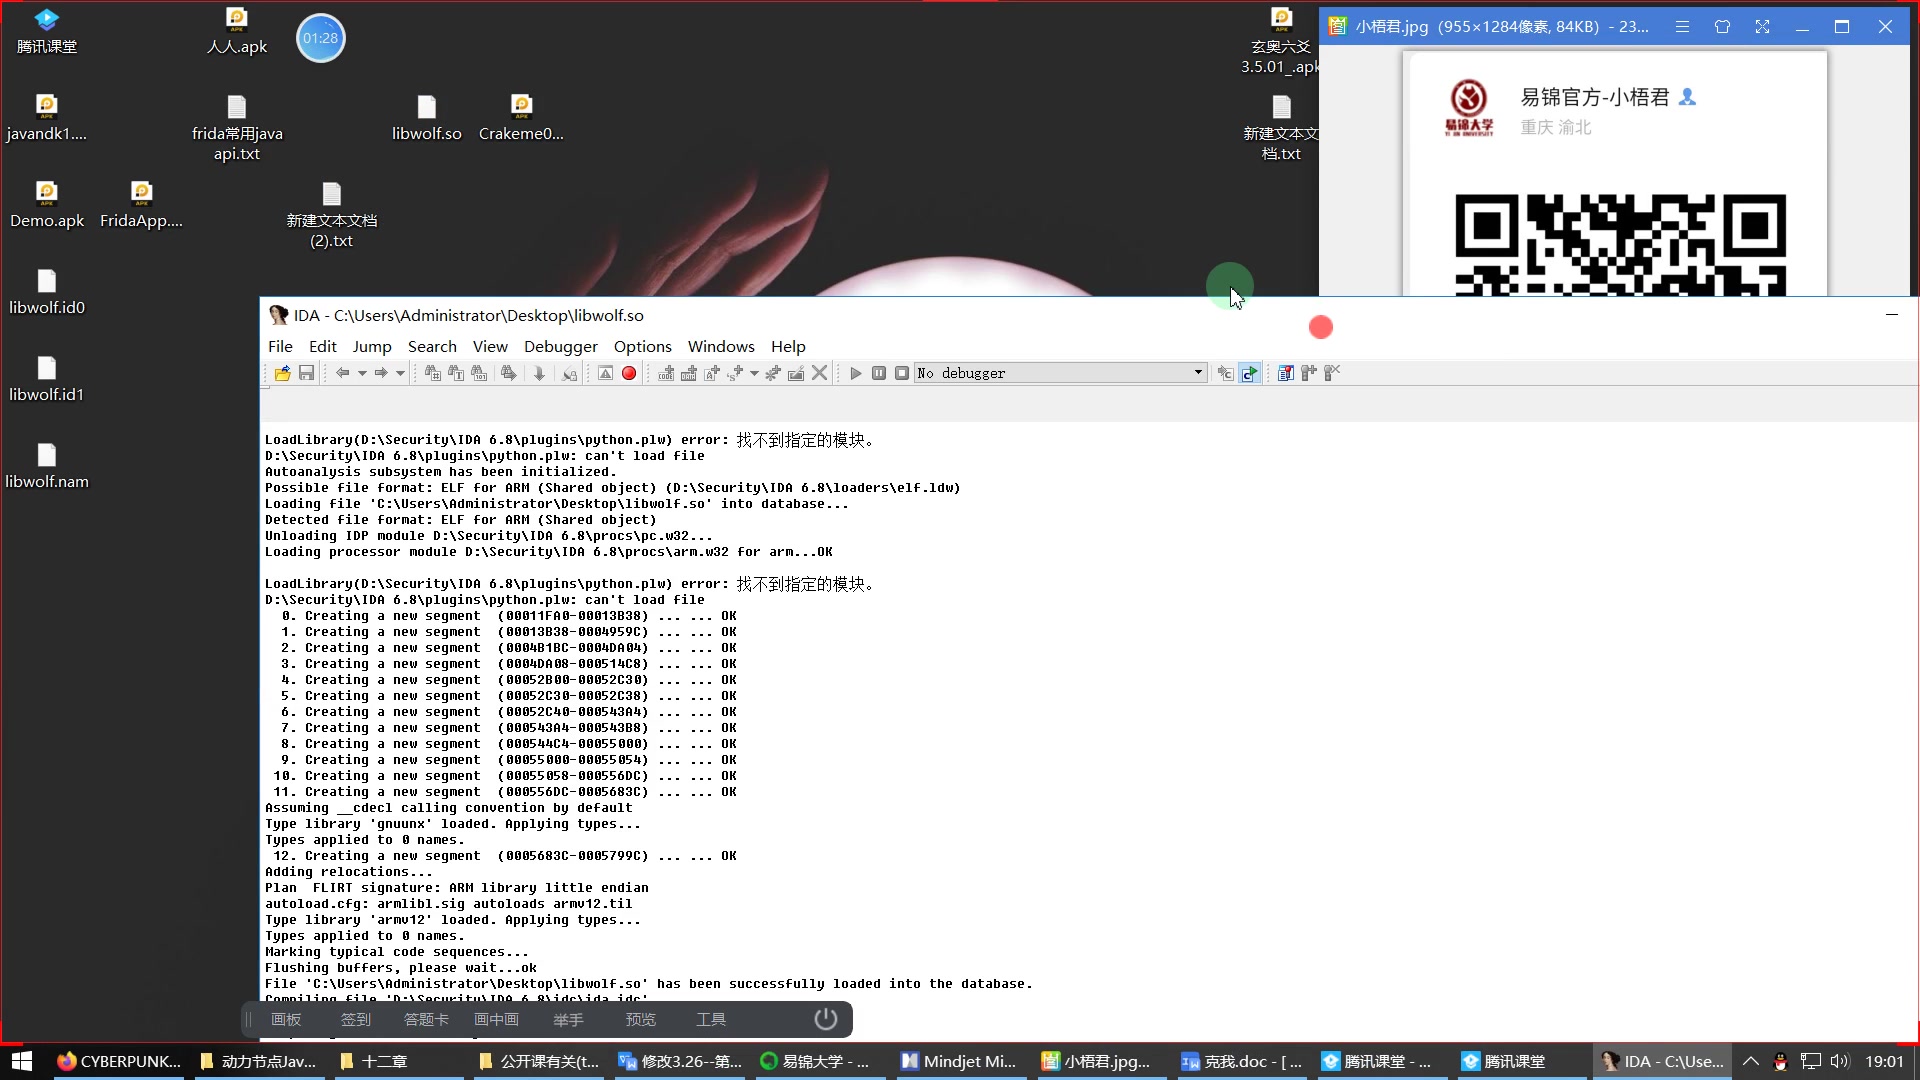Click the convert to code icon
The height and width of the screenshot is (1080, 1920).
tap(666, 373)
